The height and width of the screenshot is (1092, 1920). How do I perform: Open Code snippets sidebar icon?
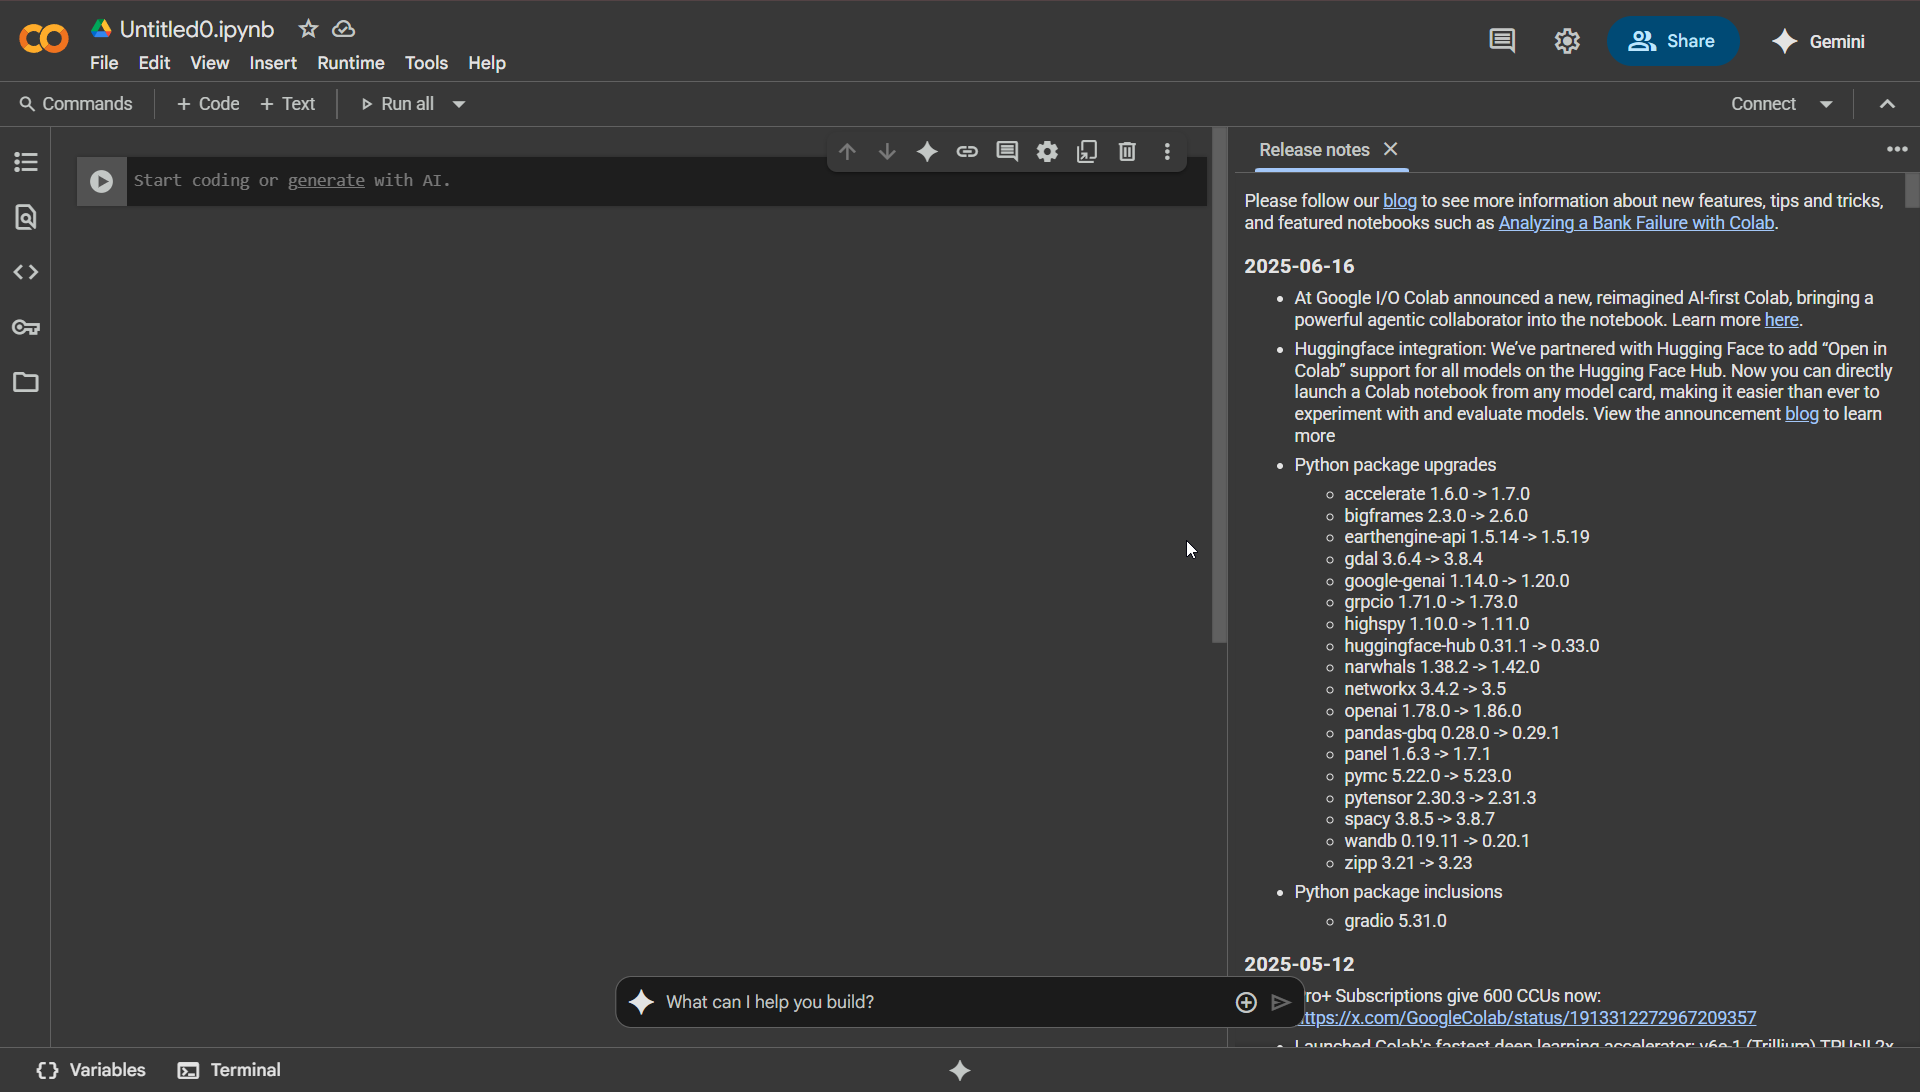(x=26, y=272)
